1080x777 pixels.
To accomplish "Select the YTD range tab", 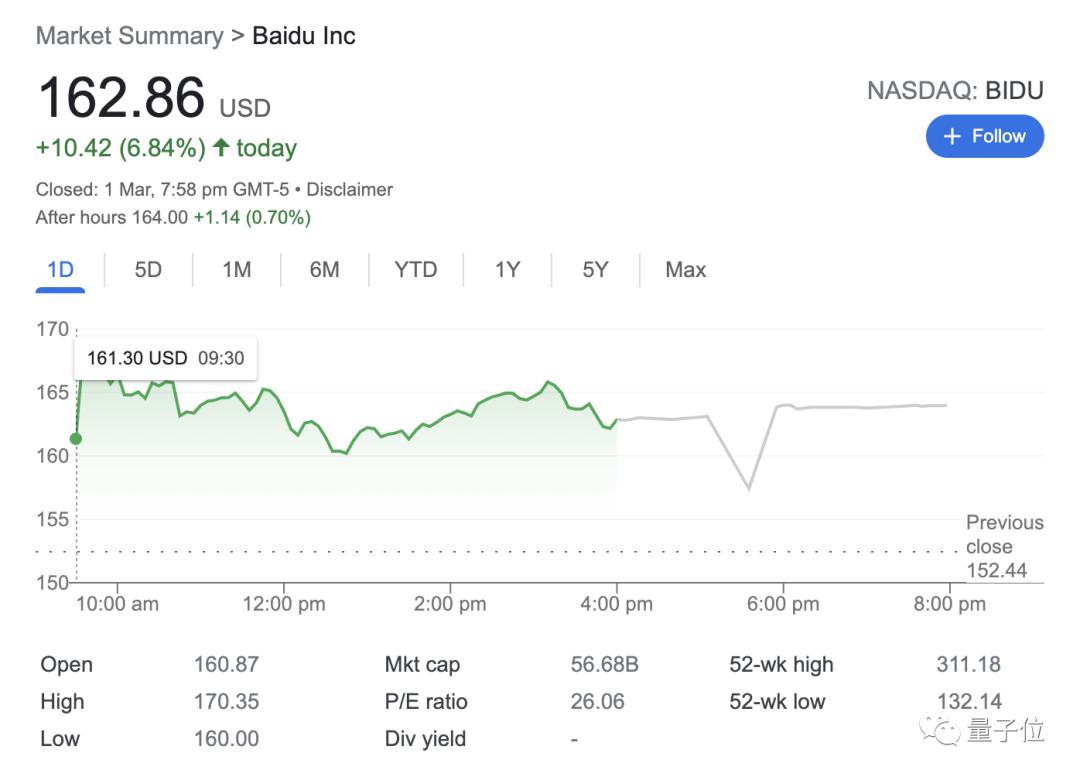I will 415,270.
